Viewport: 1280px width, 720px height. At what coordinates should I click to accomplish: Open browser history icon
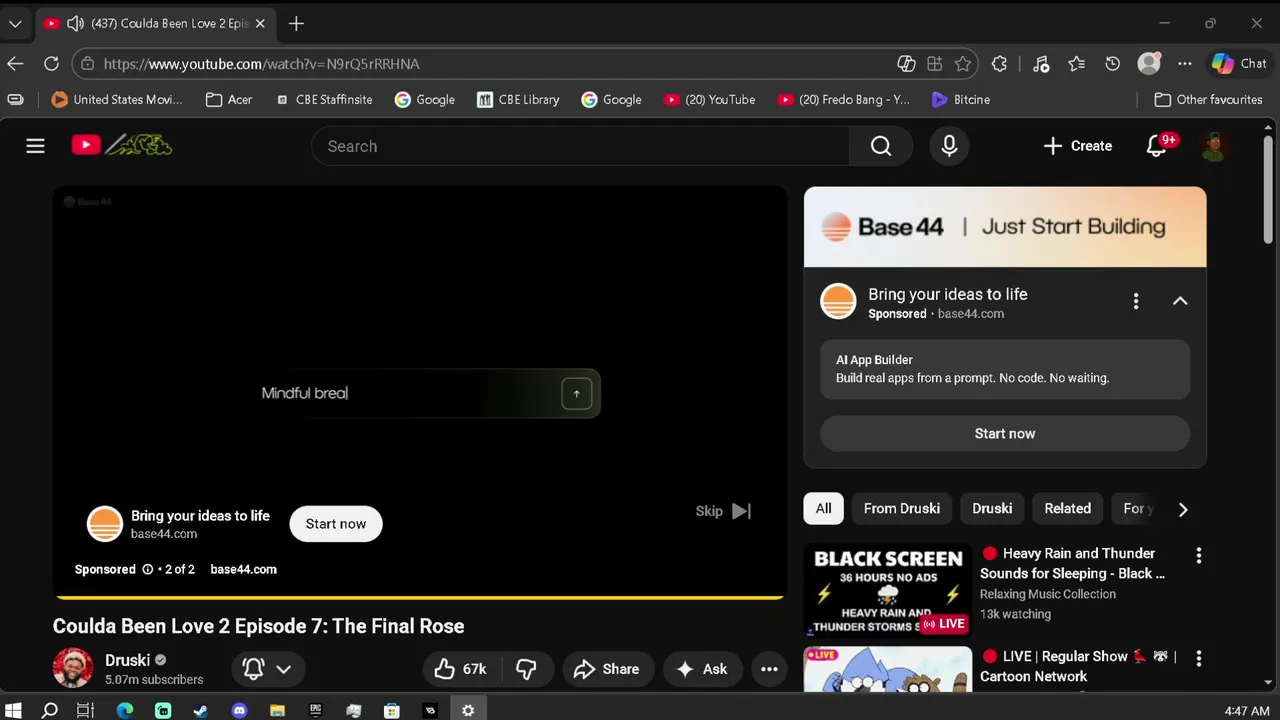[x=1112, y=63]
